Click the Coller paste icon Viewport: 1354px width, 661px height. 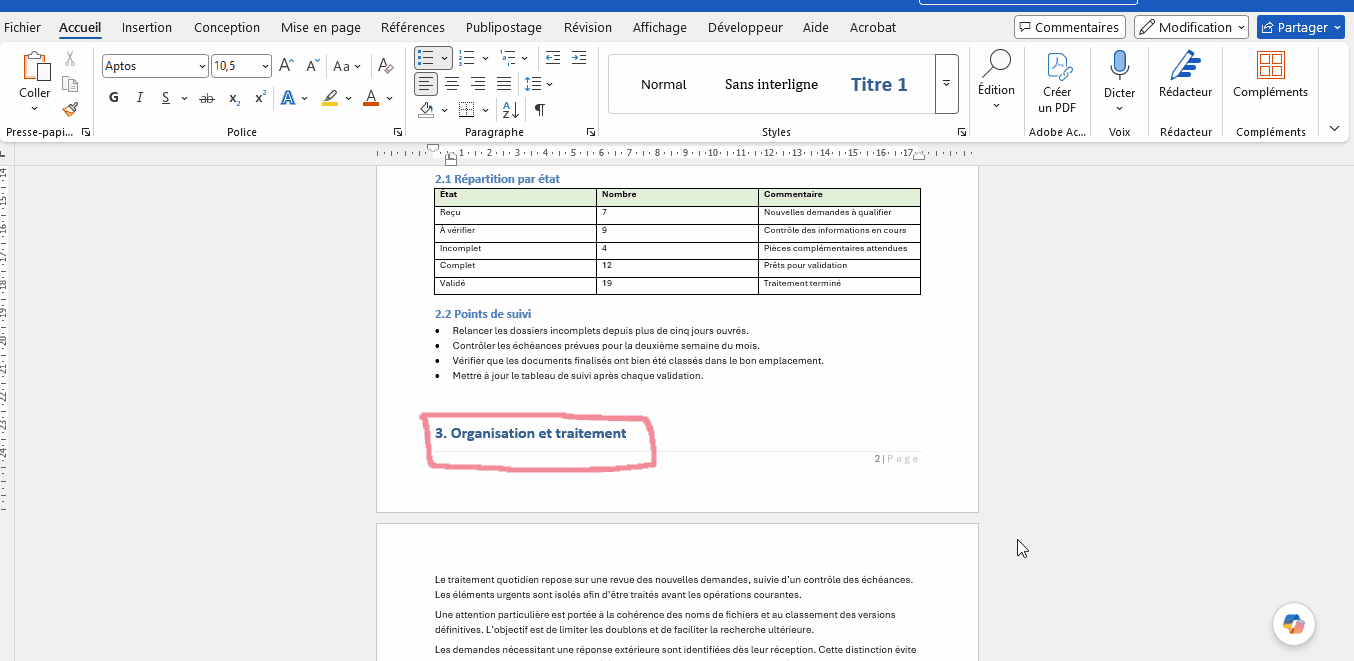point(35,66)
